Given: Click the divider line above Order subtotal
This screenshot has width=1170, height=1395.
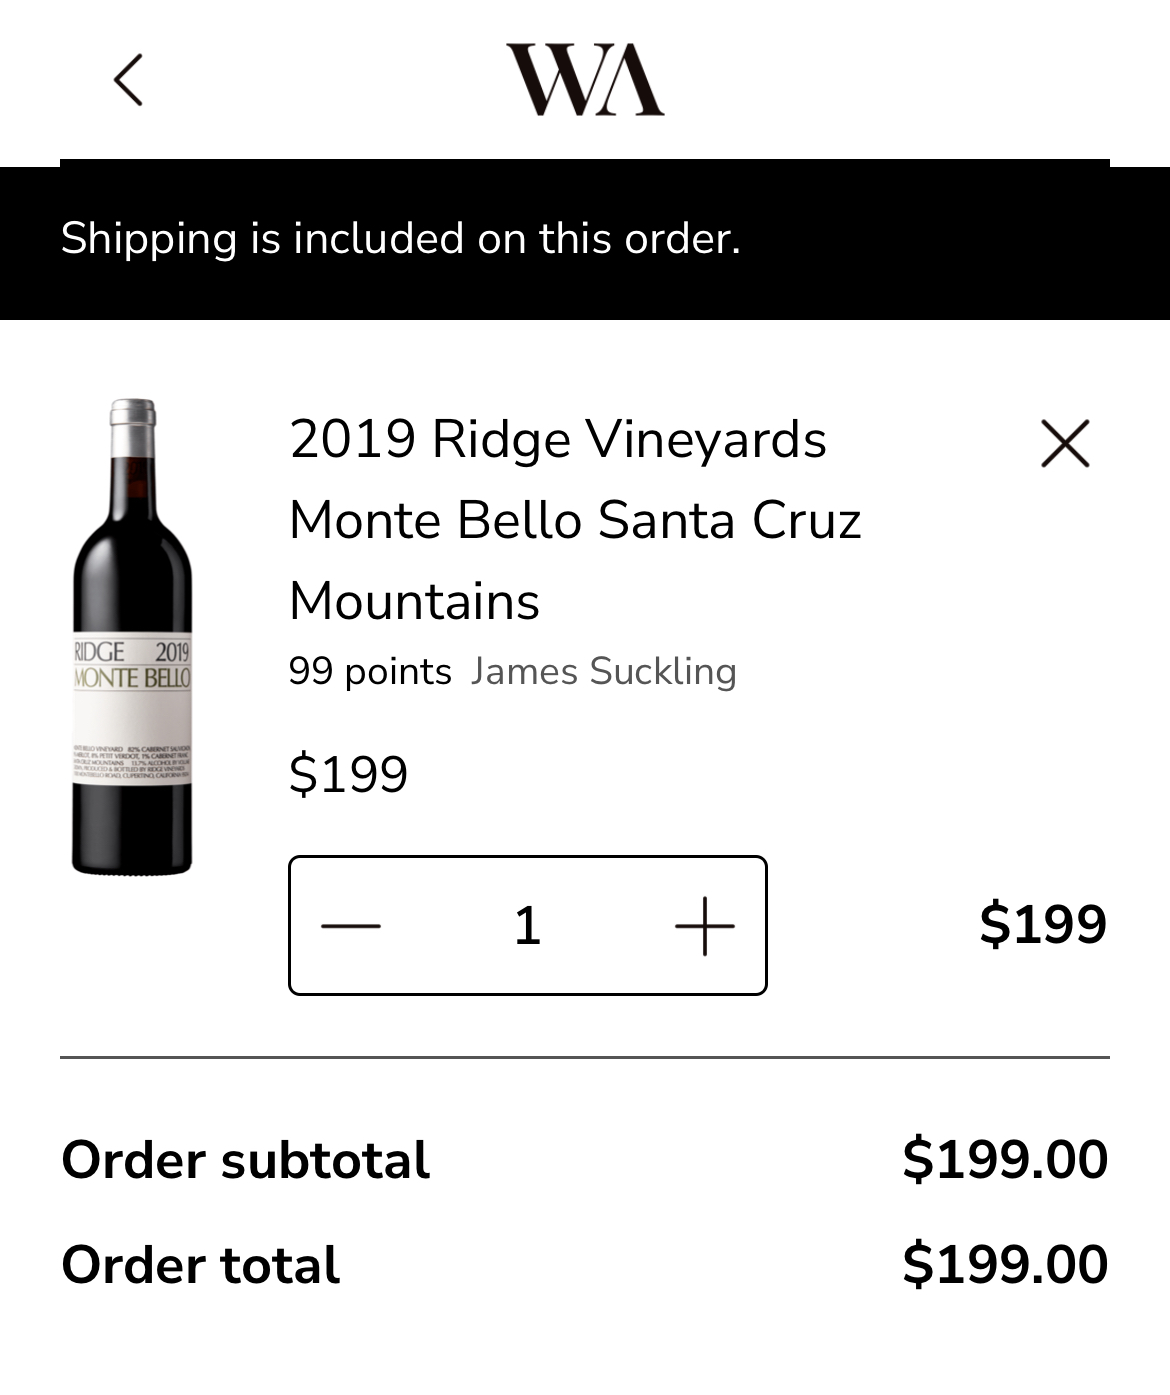Looking at the screenshot, I should point(585,1057).
